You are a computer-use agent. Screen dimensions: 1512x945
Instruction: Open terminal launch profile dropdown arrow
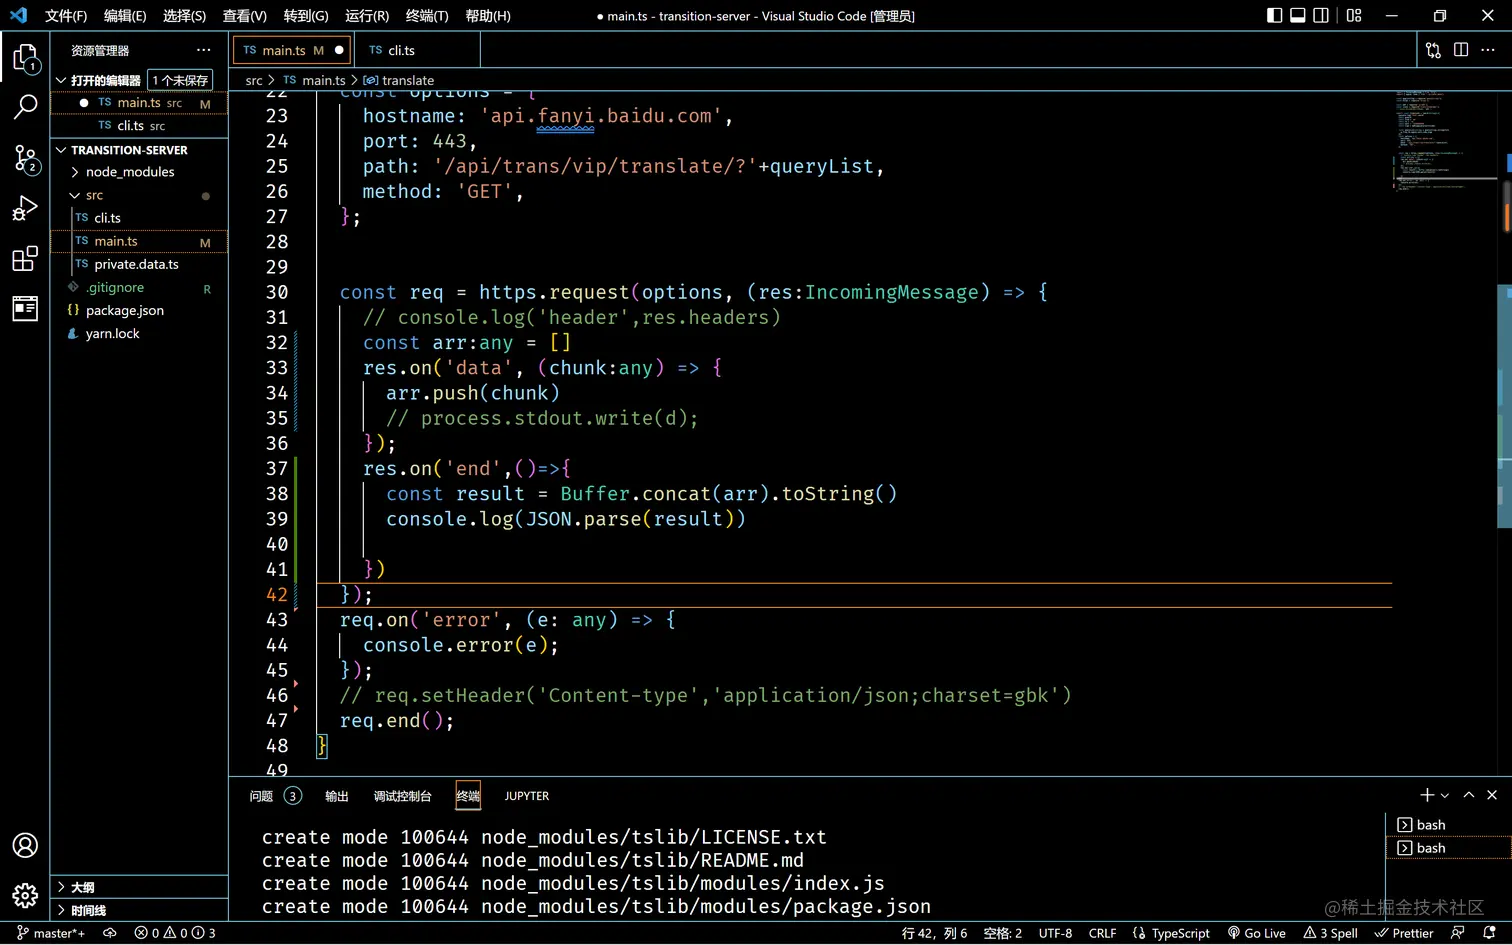coord(1444,796)
